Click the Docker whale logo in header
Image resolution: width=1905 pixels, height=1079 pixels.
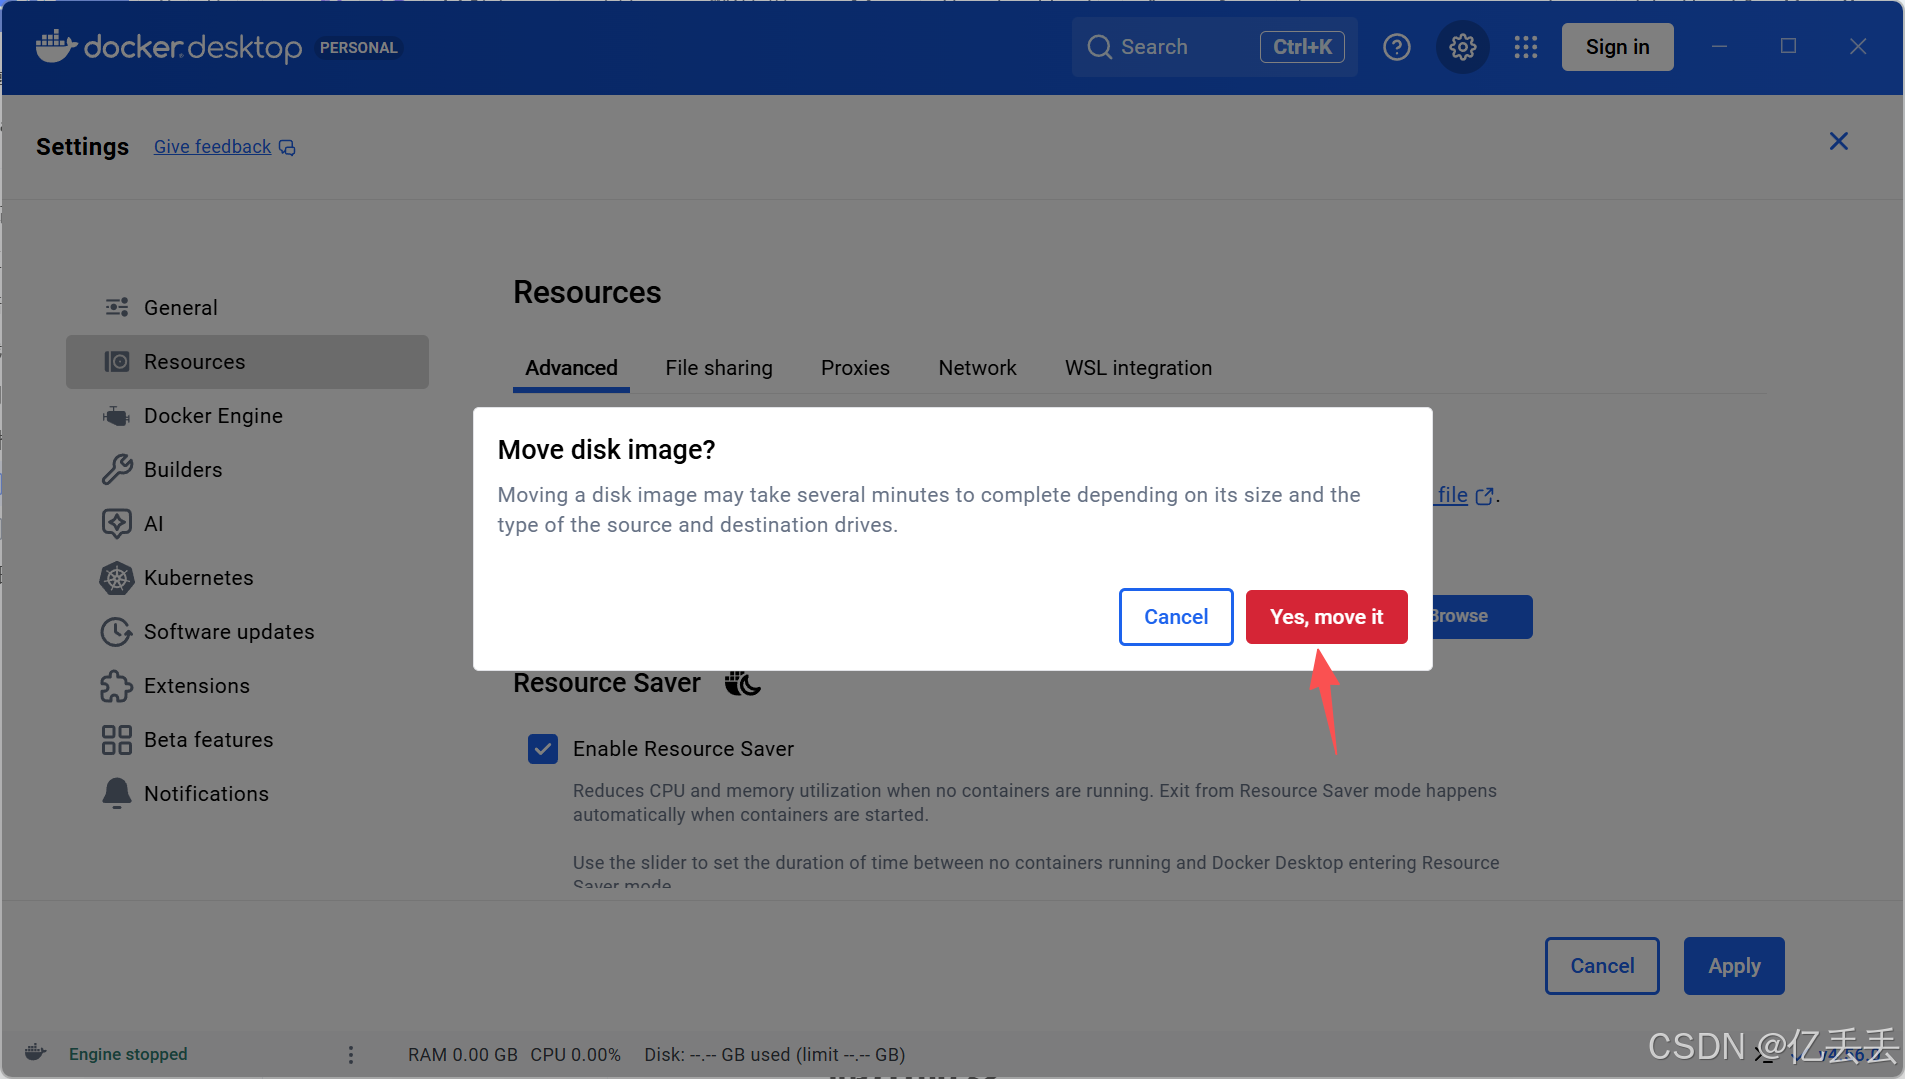[x=56, y=46]
